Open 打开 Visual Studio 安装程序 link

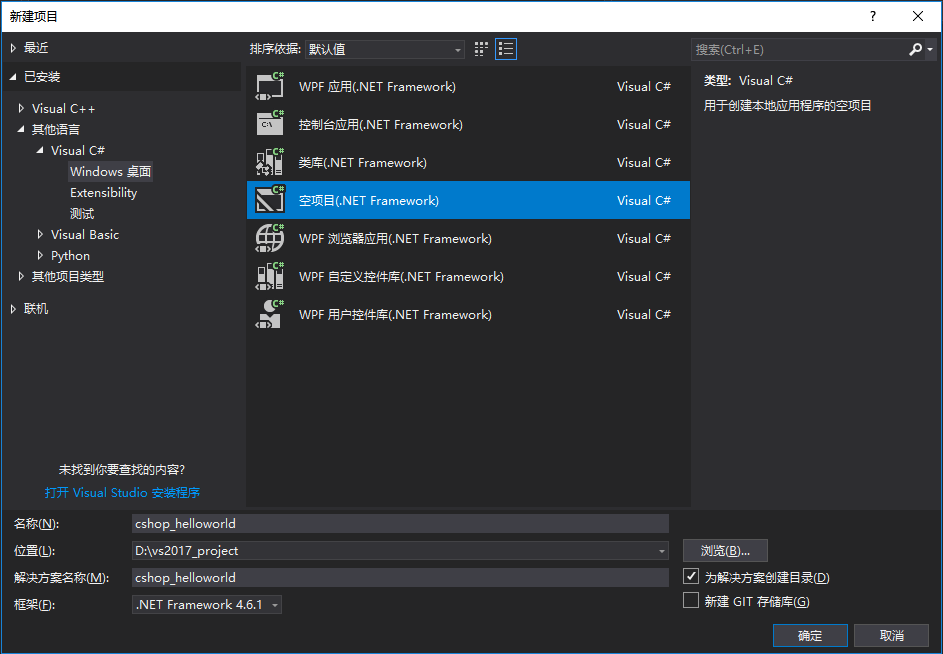[x=122, y=492]
